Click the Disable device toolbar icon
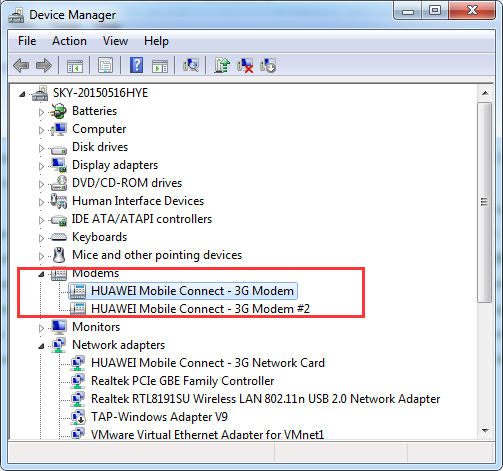This screenshot has width=503, height=471. click(x=268, y=65)
